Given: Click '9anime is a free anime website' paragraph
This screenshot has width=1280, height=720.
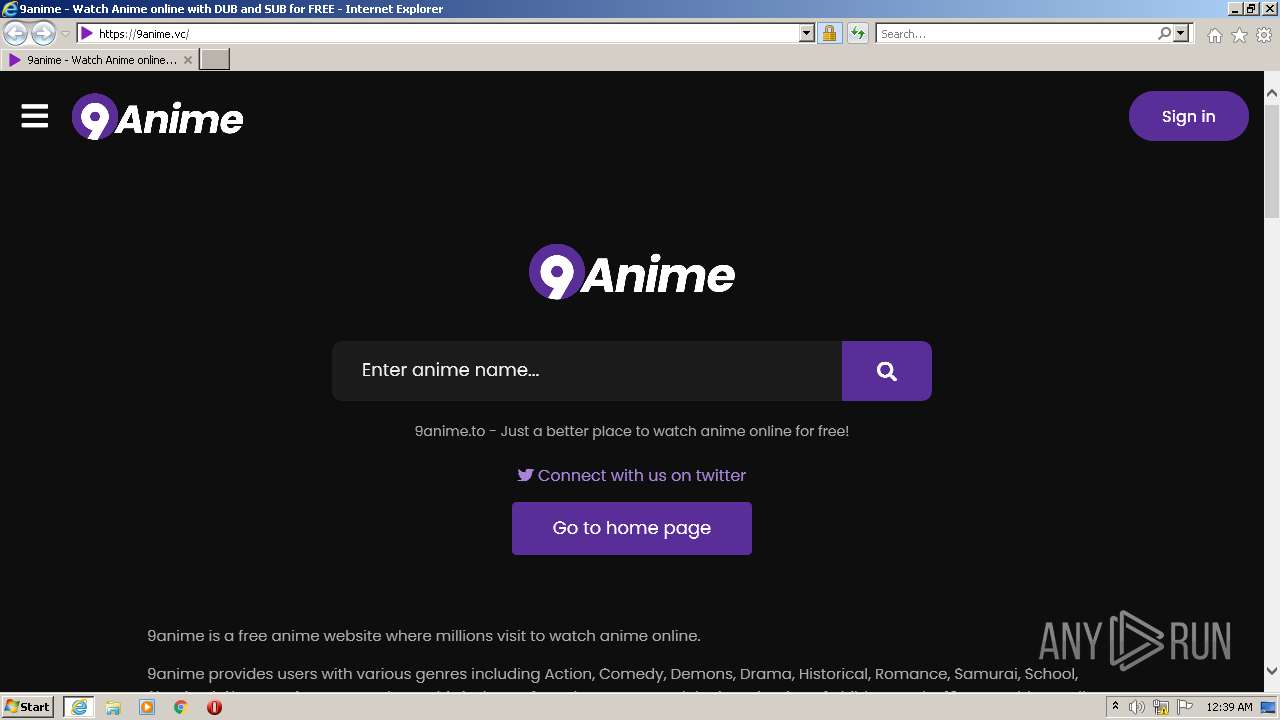Looking at the screenshot, I should [x=424, y=636].
